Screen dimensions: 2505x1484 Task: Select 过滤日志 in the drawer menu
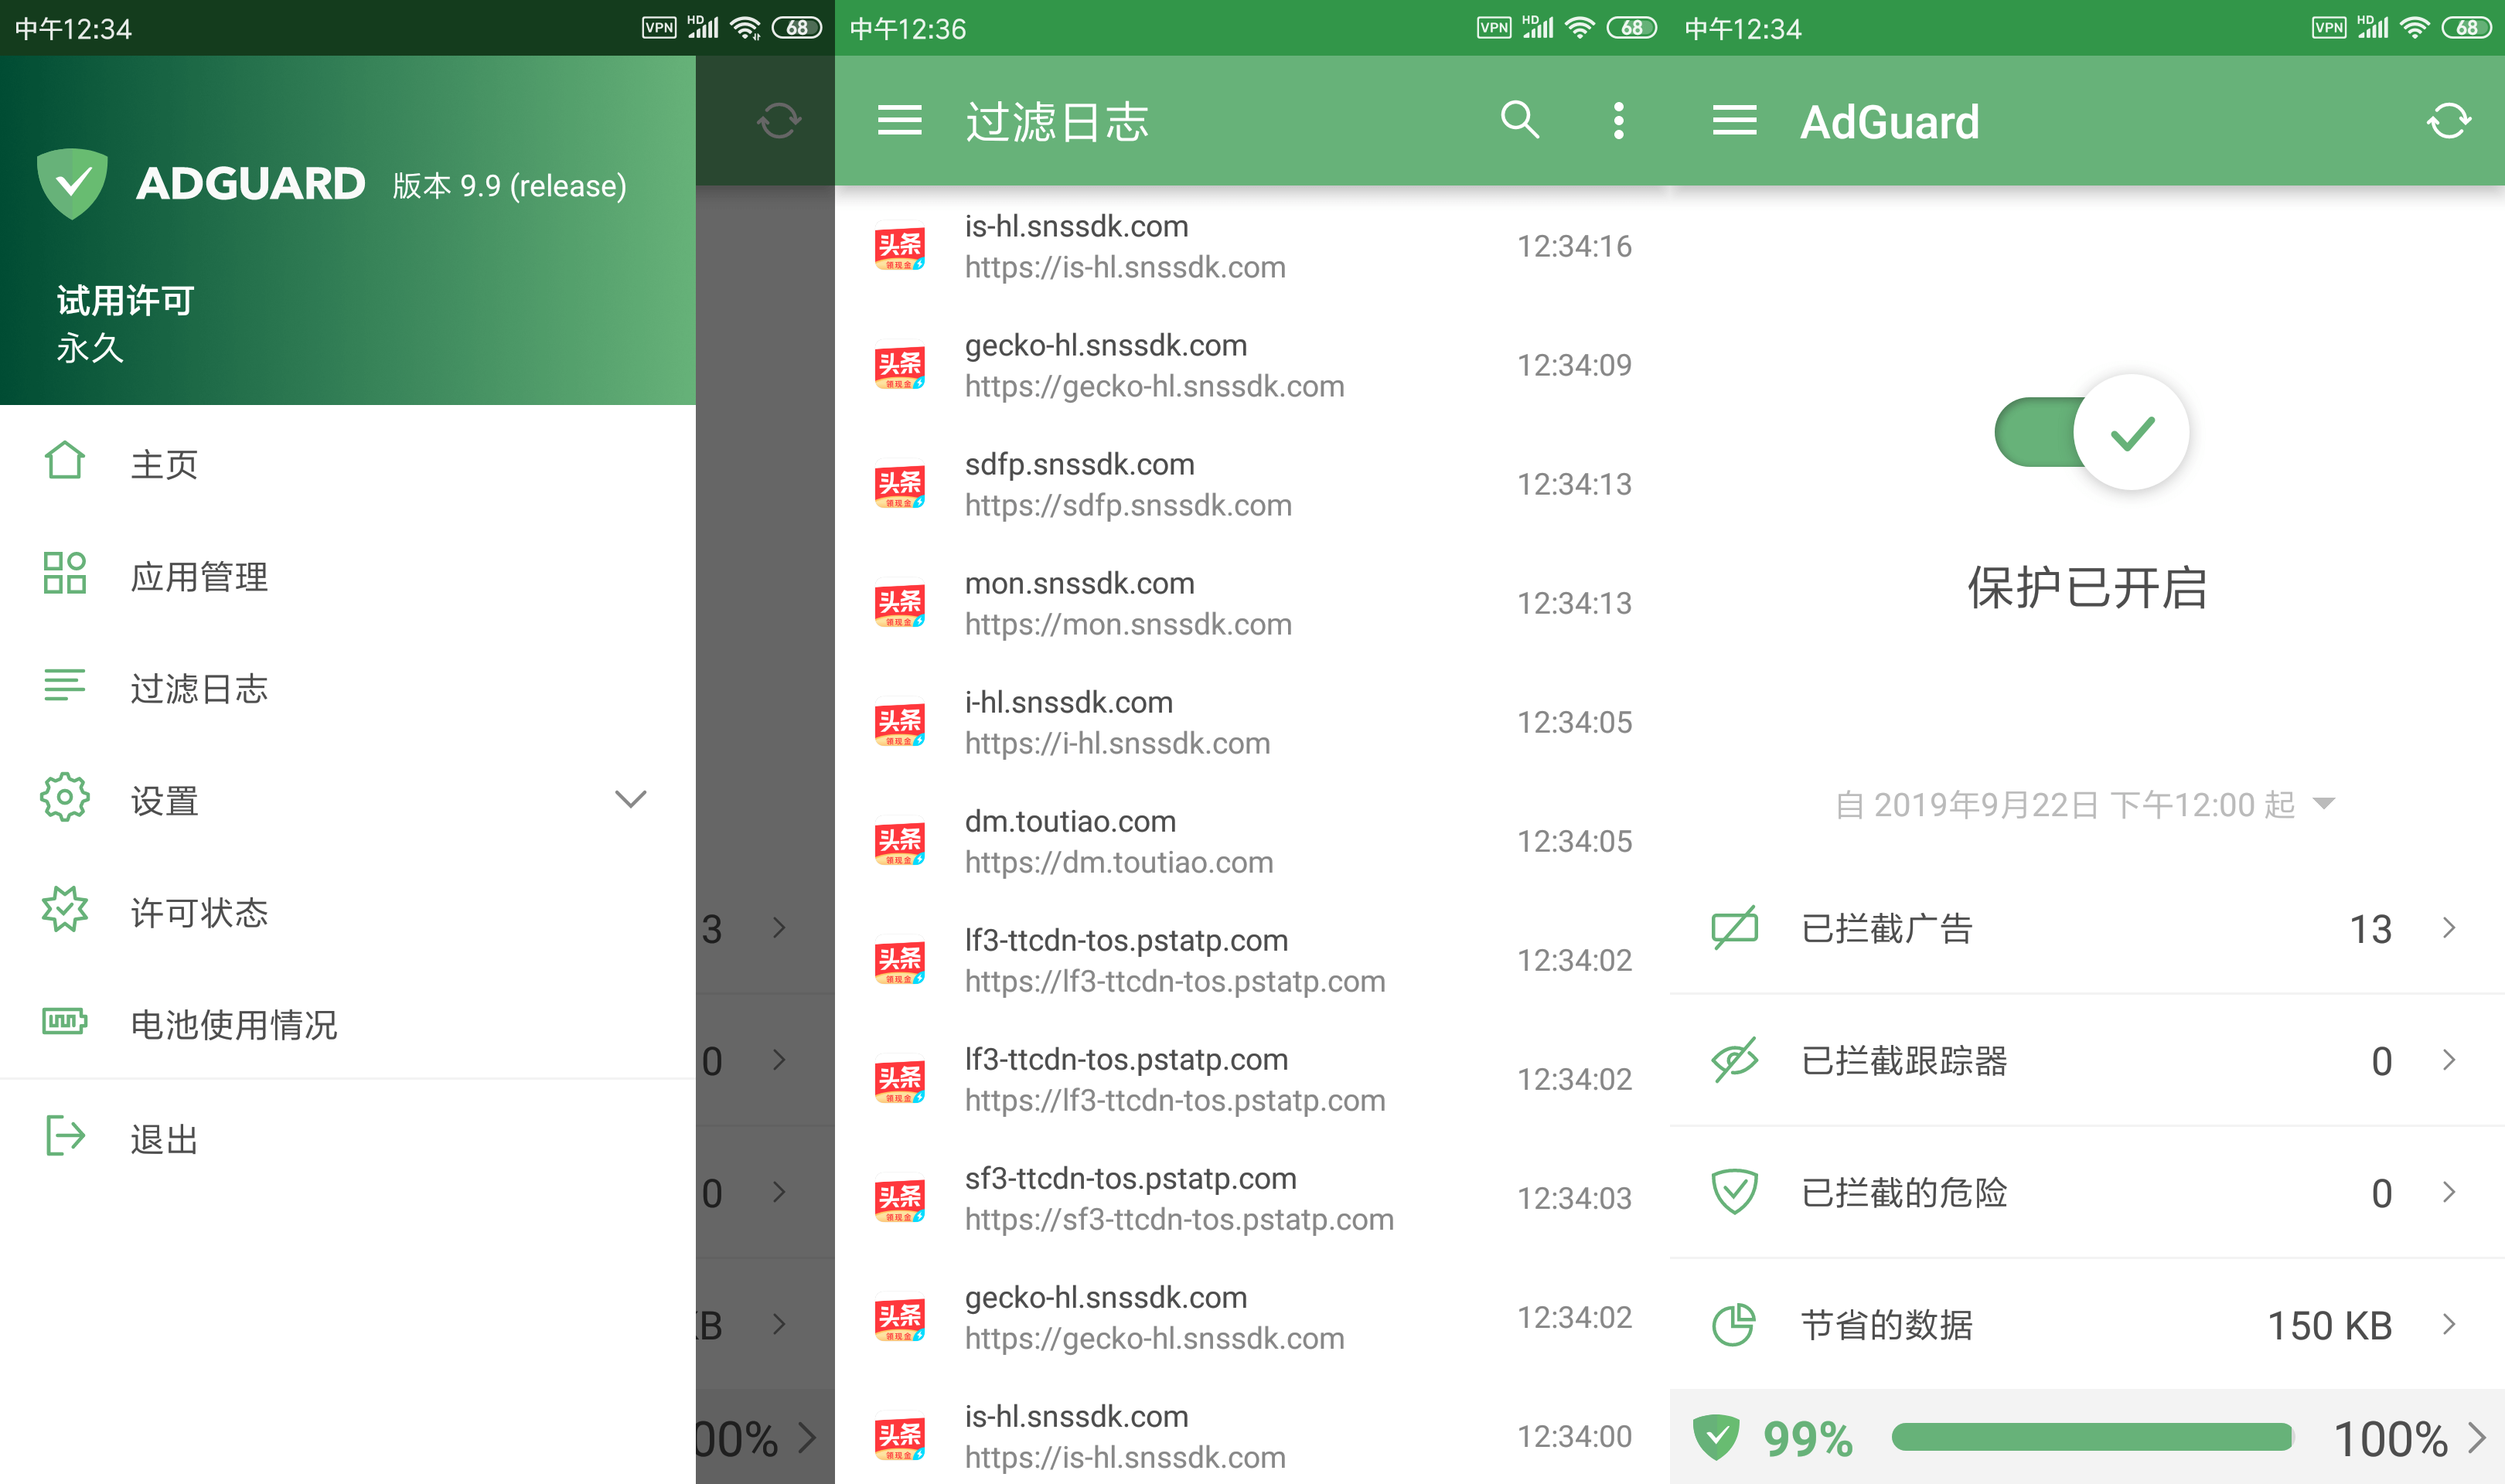point(199,688)
